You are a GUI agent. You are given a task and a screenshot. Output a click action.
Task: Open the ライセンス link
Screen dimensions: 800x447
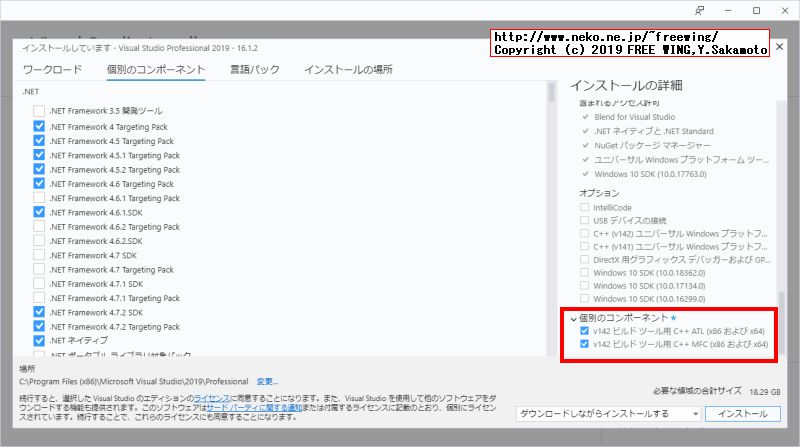[x=211, y=398]
